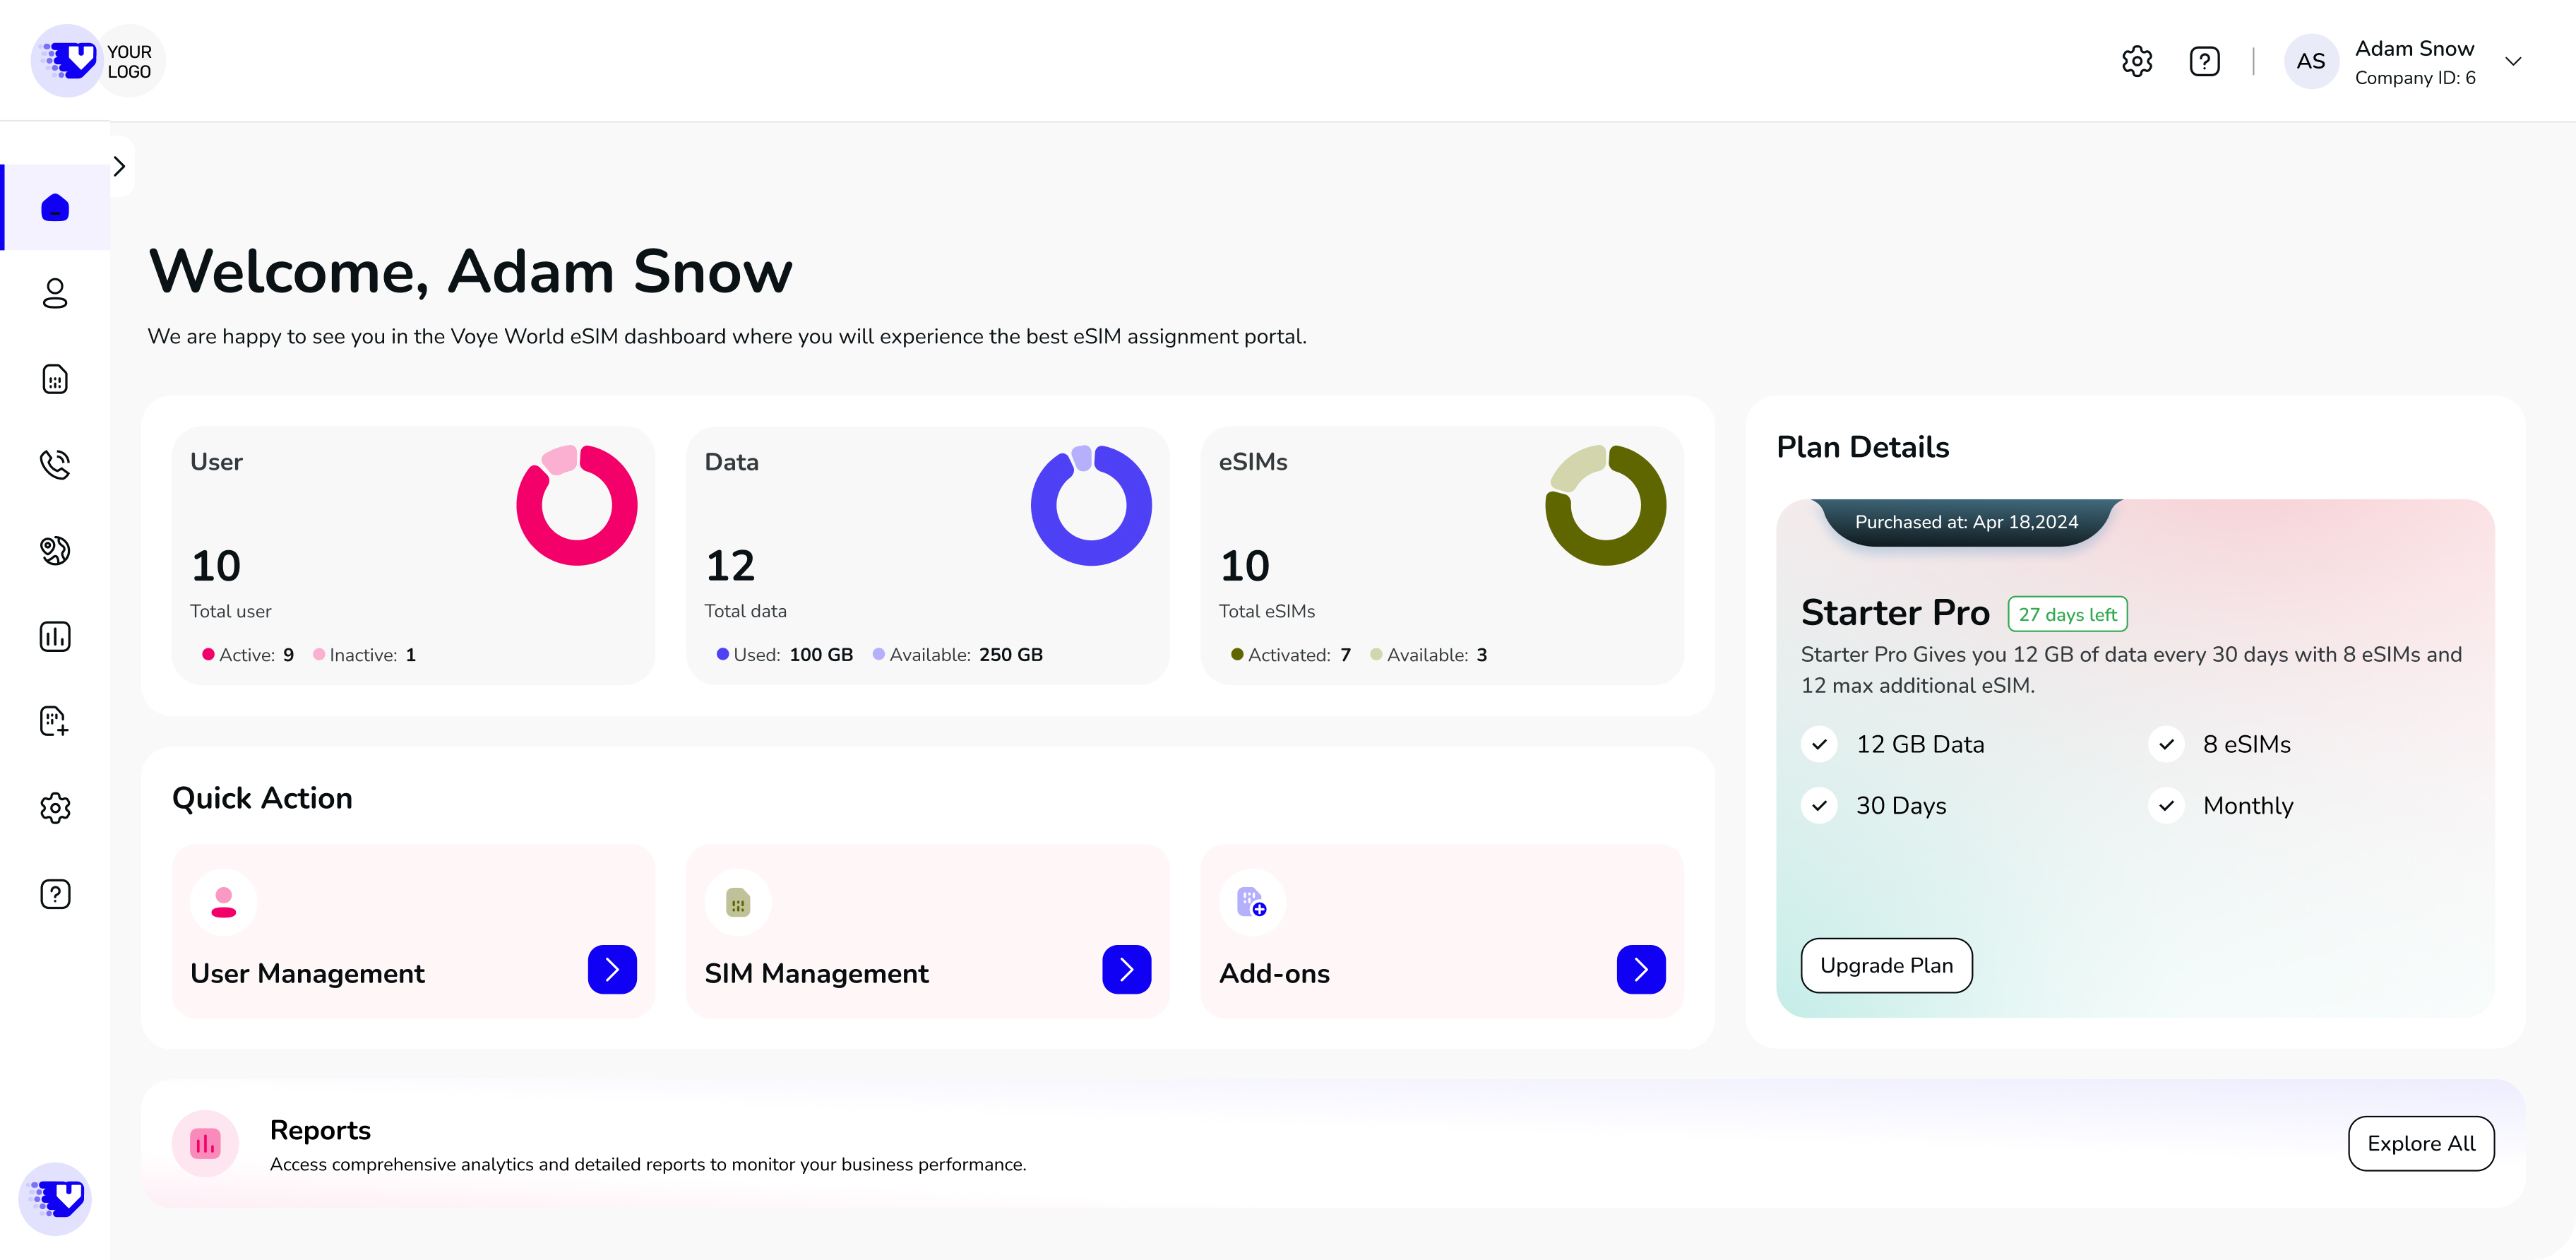Screen dimensions: 2576x1260
Task: Open add new SIM icon in sidebar
Action: (x=55, y=722)
